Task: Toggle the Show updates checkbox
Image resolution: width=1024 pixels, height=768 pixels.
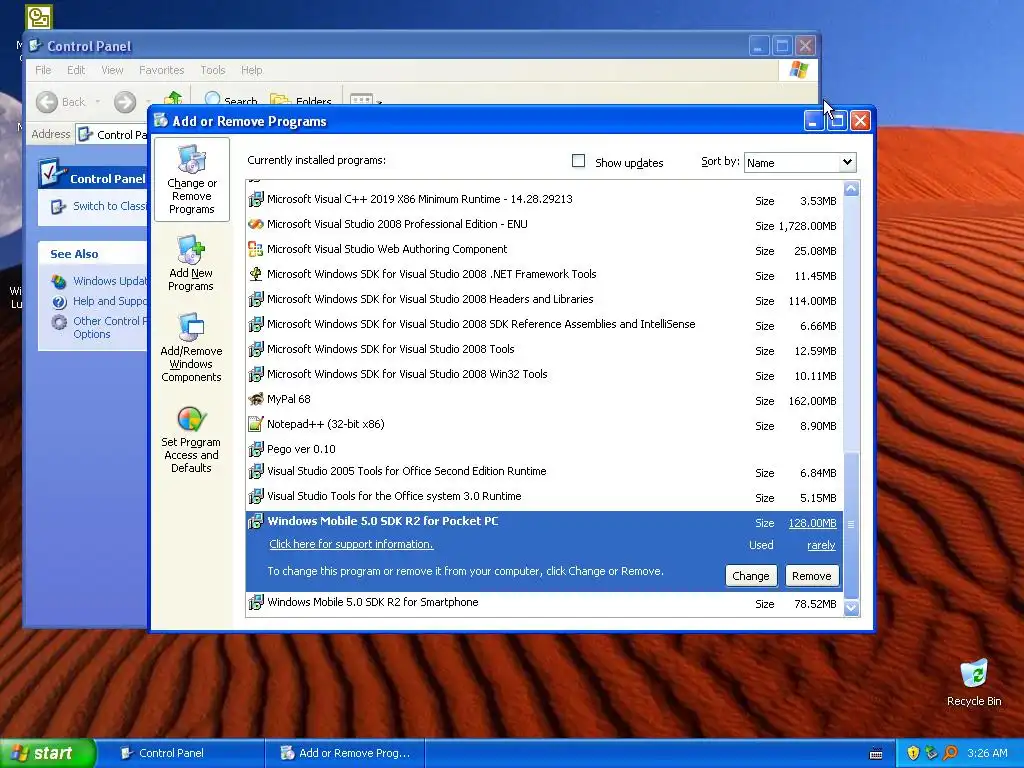Action: [x=578, y=161]
